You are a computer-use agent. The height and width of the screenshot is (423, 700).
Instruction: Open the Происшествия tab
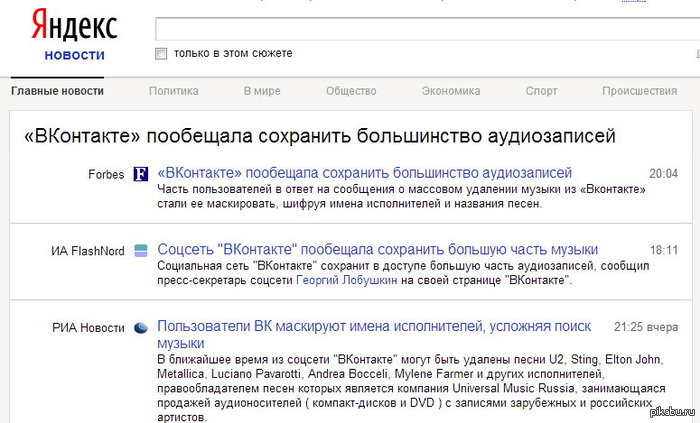(x=639, y=91)
